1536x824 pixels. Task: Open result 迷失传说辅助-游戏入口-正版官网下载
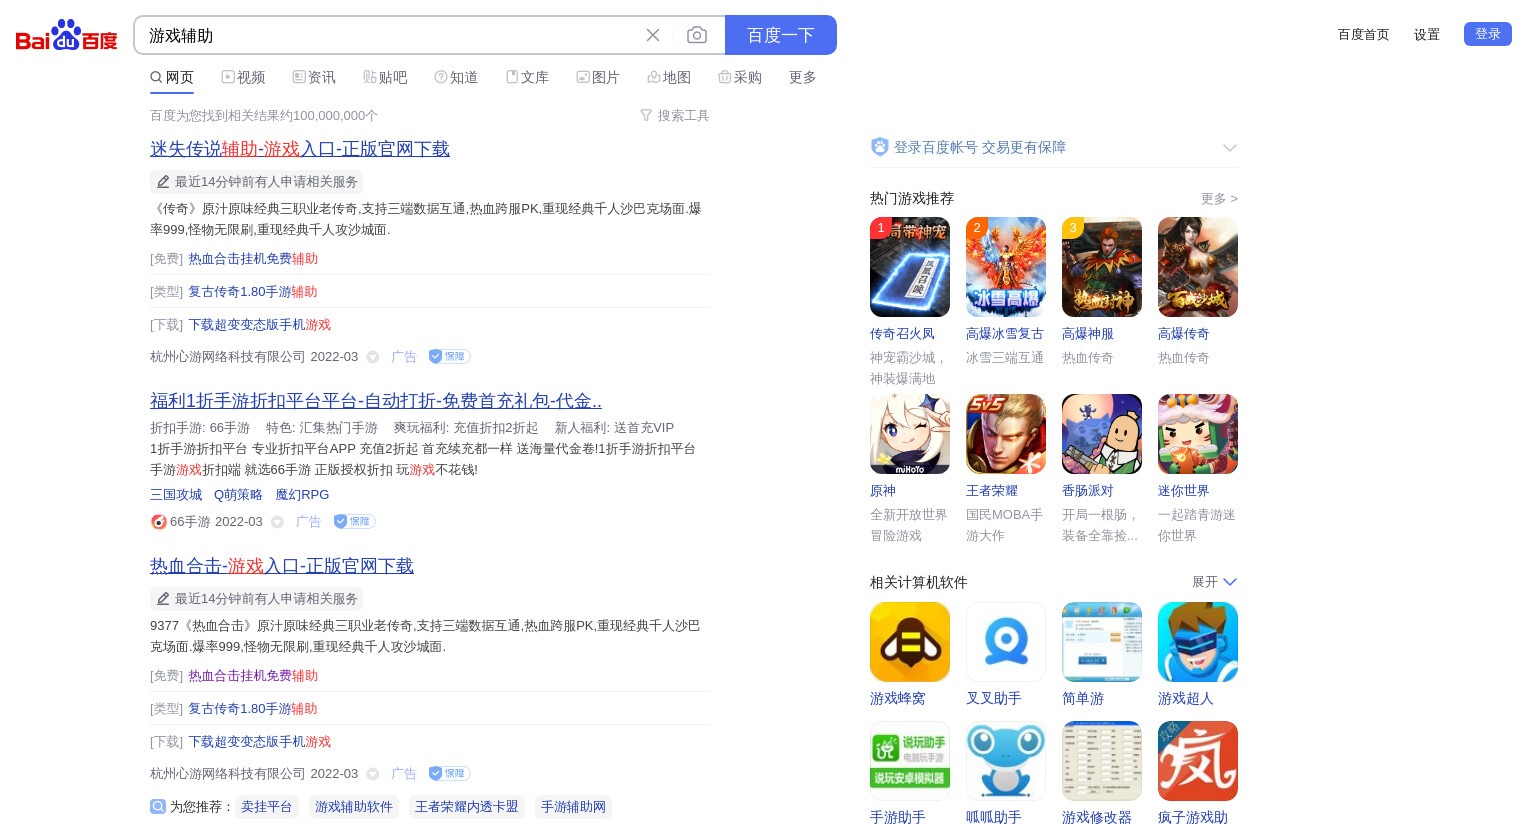click(x=300, y=149)
